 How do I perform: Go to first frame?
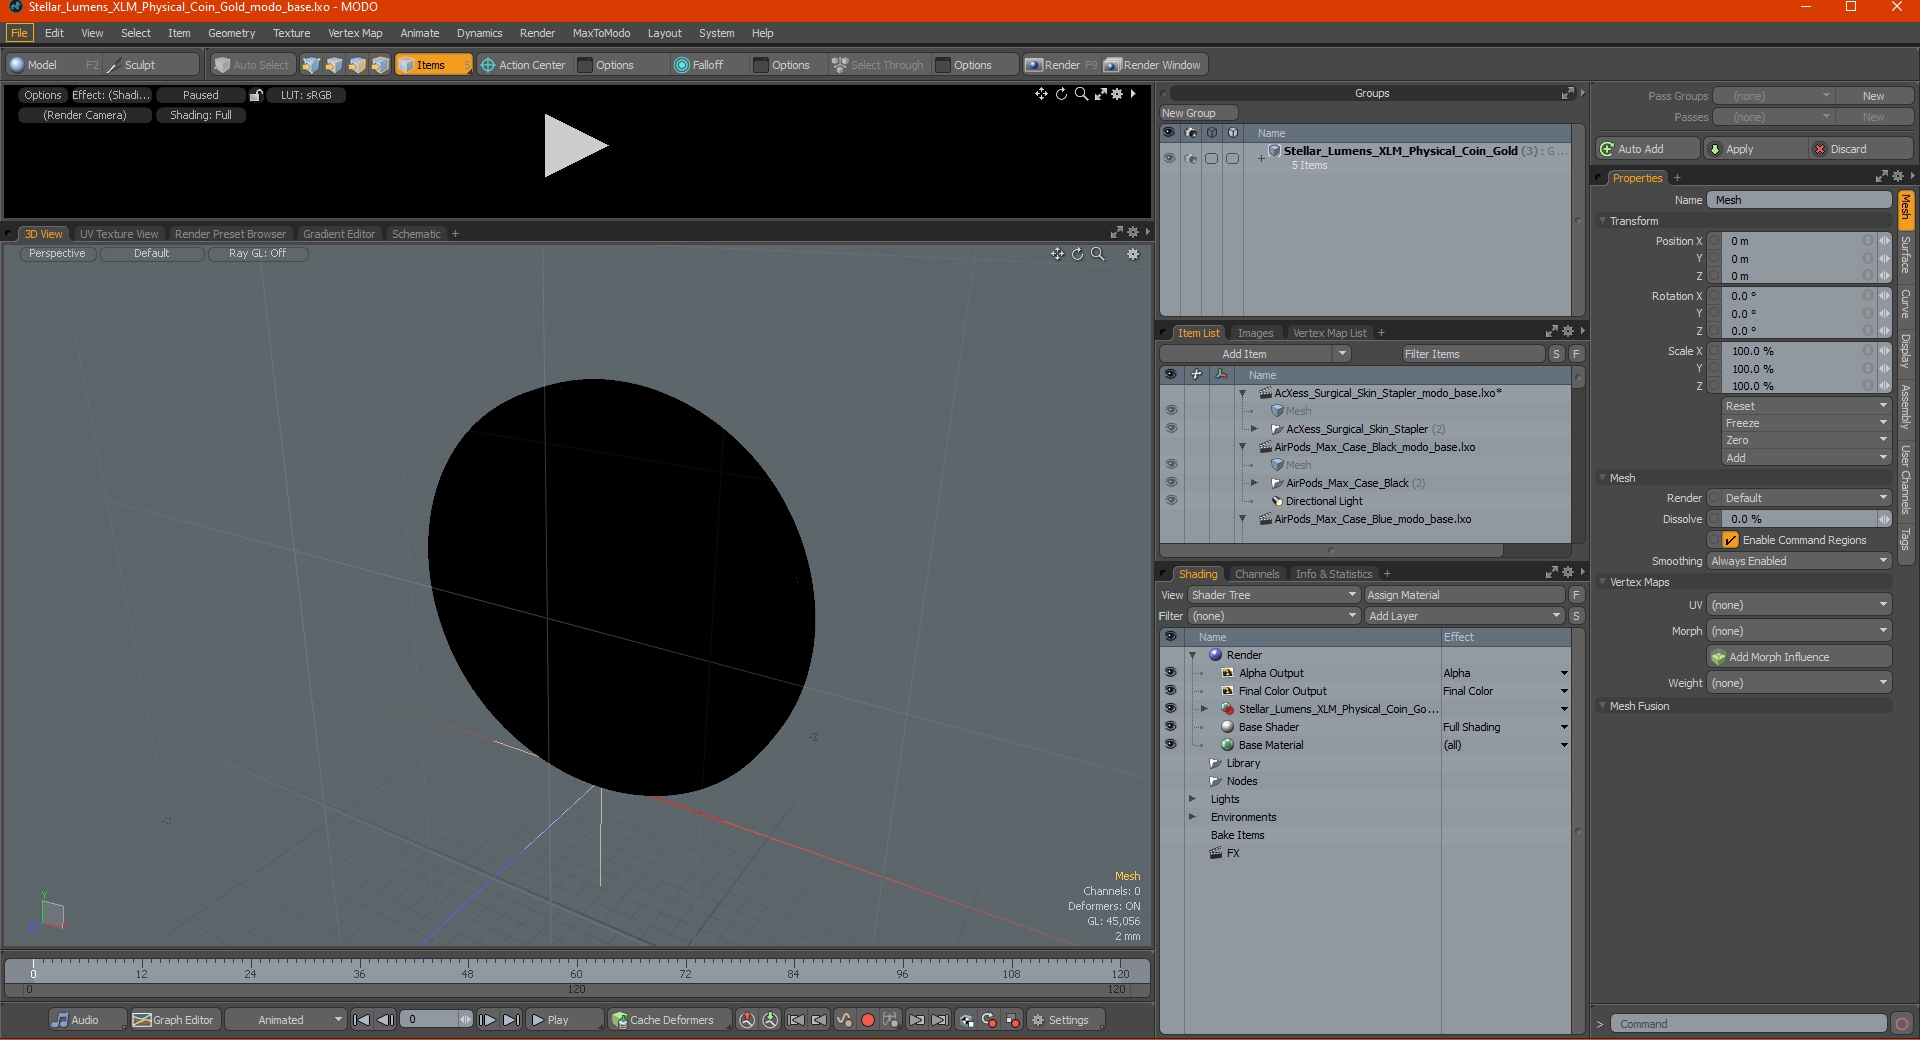pos(362,1020)
